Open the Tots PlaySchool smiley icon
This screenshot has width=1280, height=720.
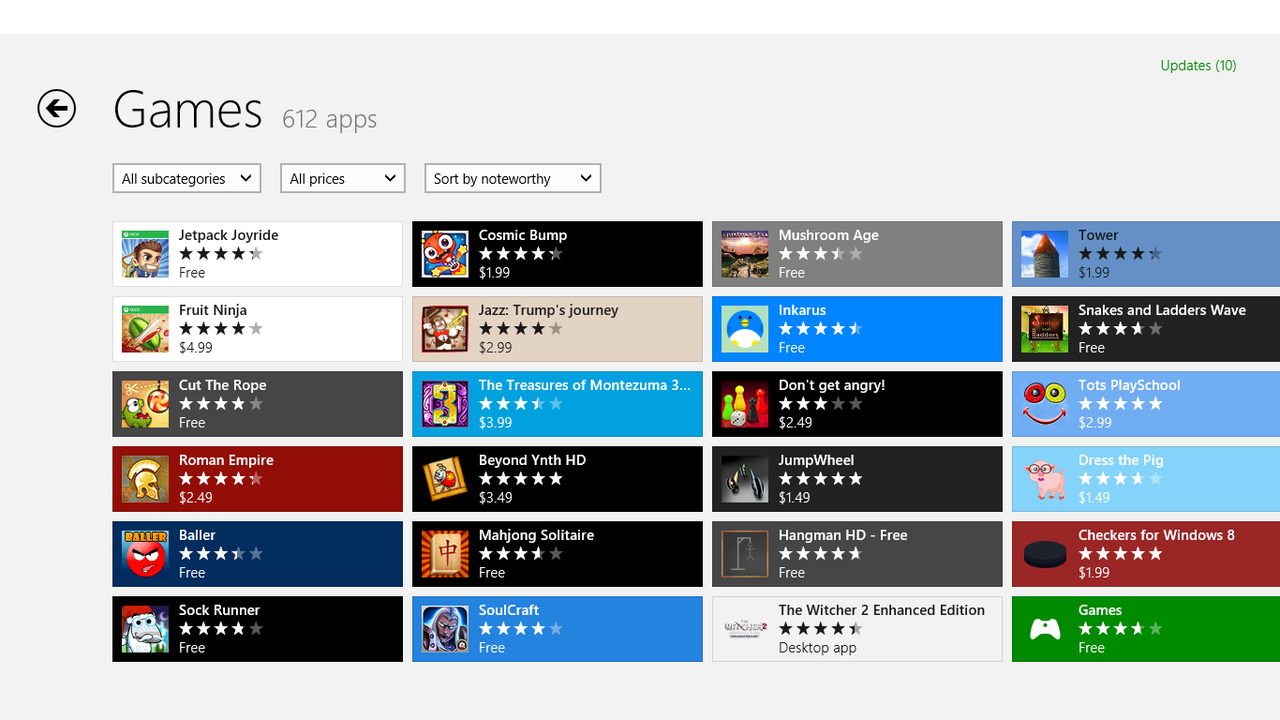[1045, 404]
